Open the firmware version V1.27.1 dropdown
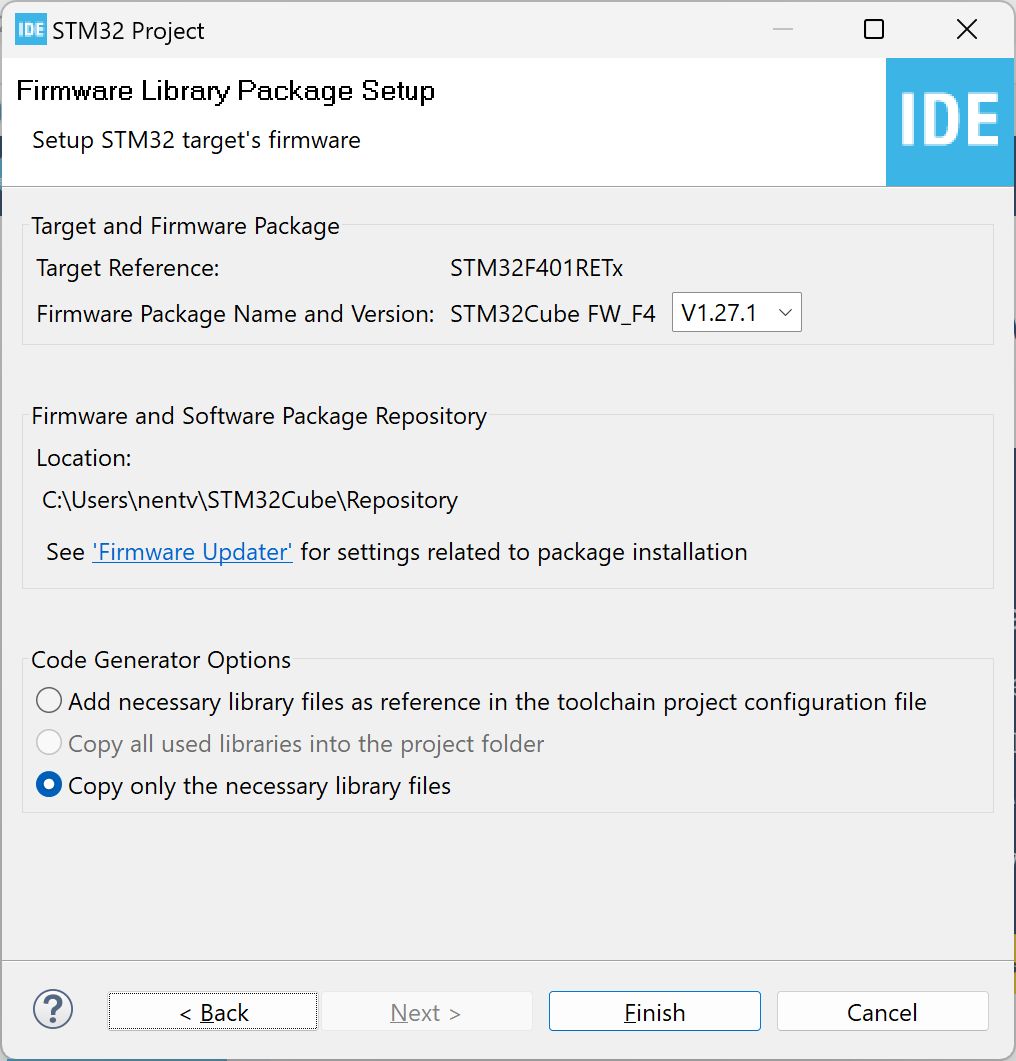 tap(736, 313)
